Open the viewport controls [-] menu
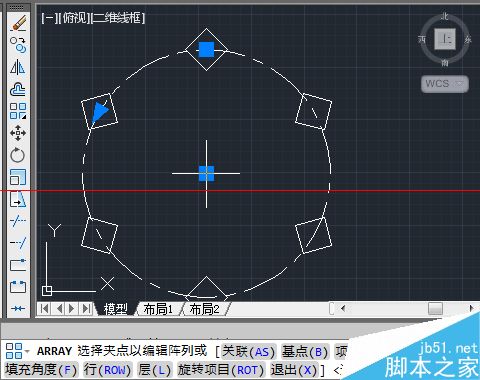The width and height of the screenshot is (480, 380). [49, 18]
